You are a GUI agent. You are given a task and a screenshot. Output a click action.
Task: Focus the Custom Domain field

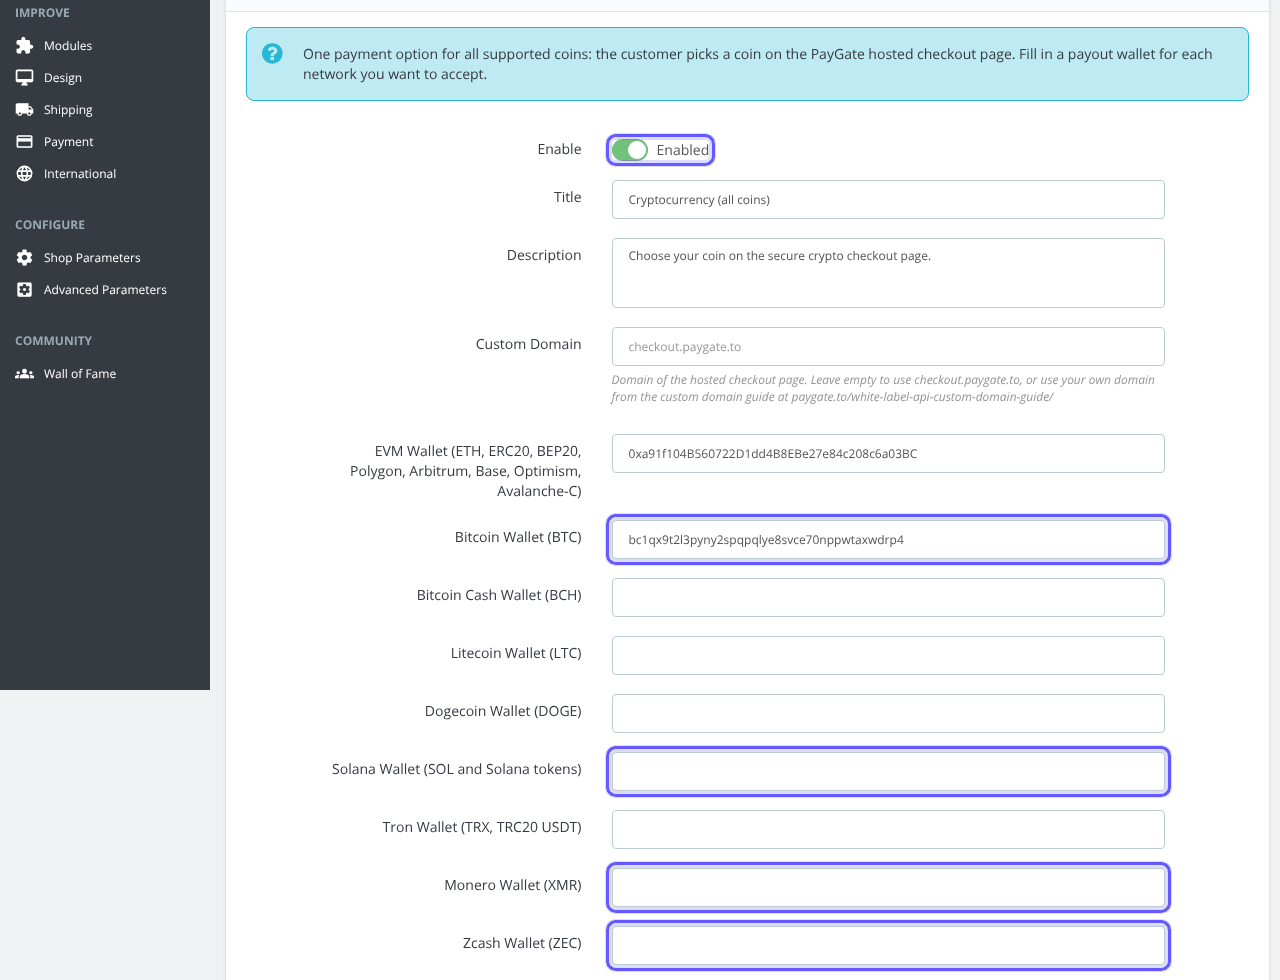point(888,346)
